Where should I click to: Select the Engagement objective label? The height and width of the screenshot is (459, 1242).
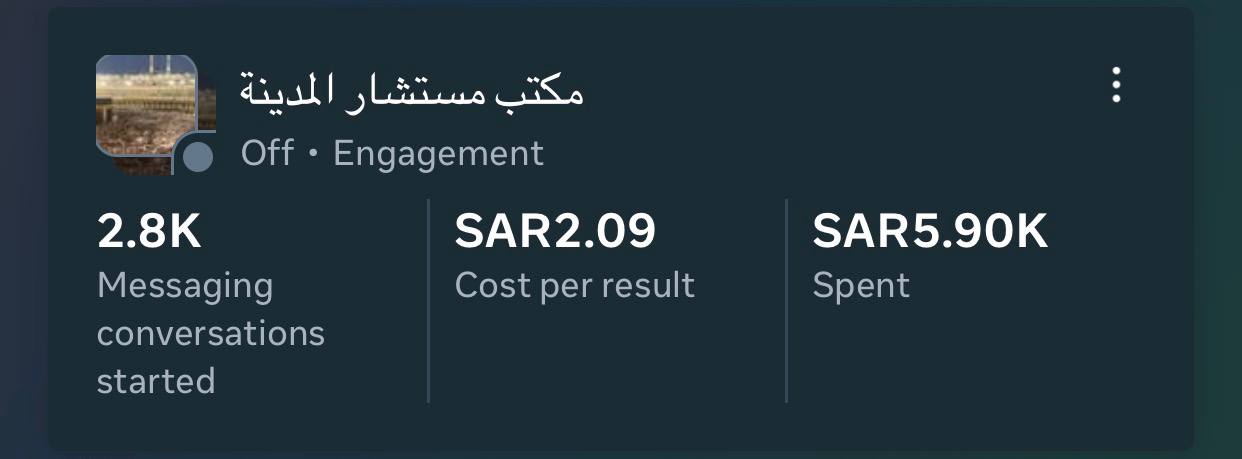[438, 153]
